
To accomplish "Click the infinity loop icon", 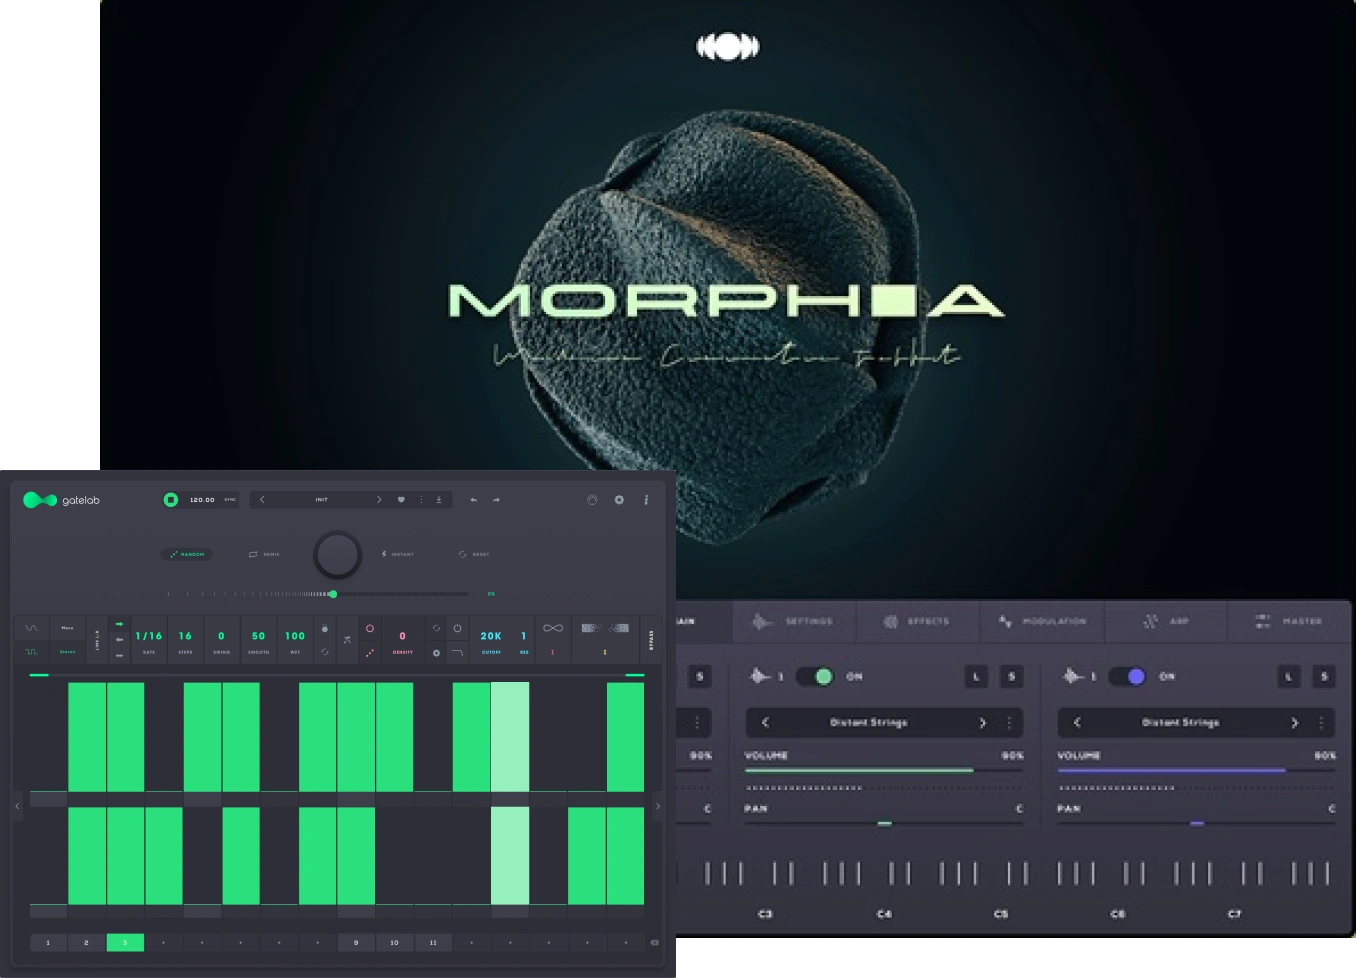I will click(x=553, y=628).
